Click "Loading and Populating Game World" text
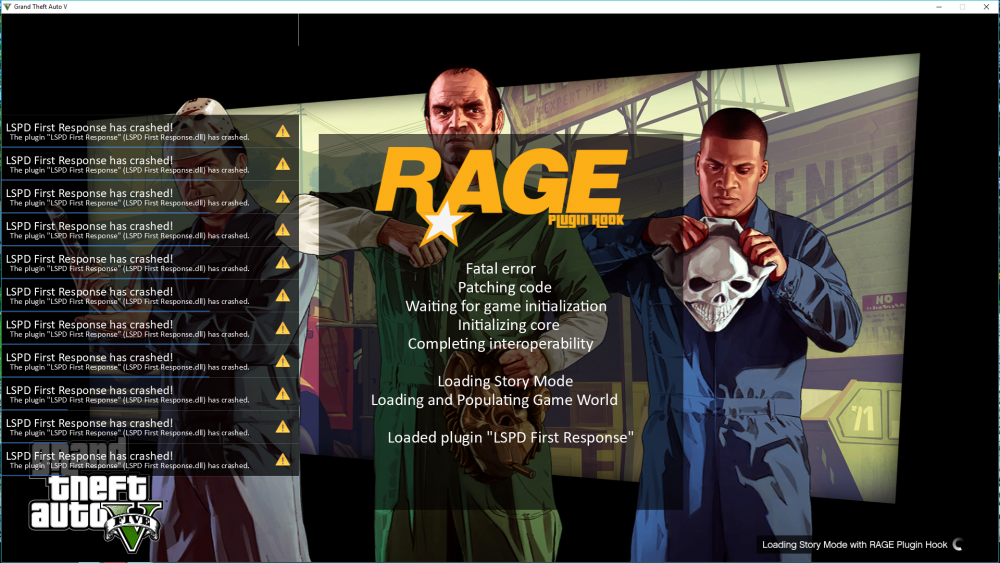 pyautogui.click(x=494, y=400)
